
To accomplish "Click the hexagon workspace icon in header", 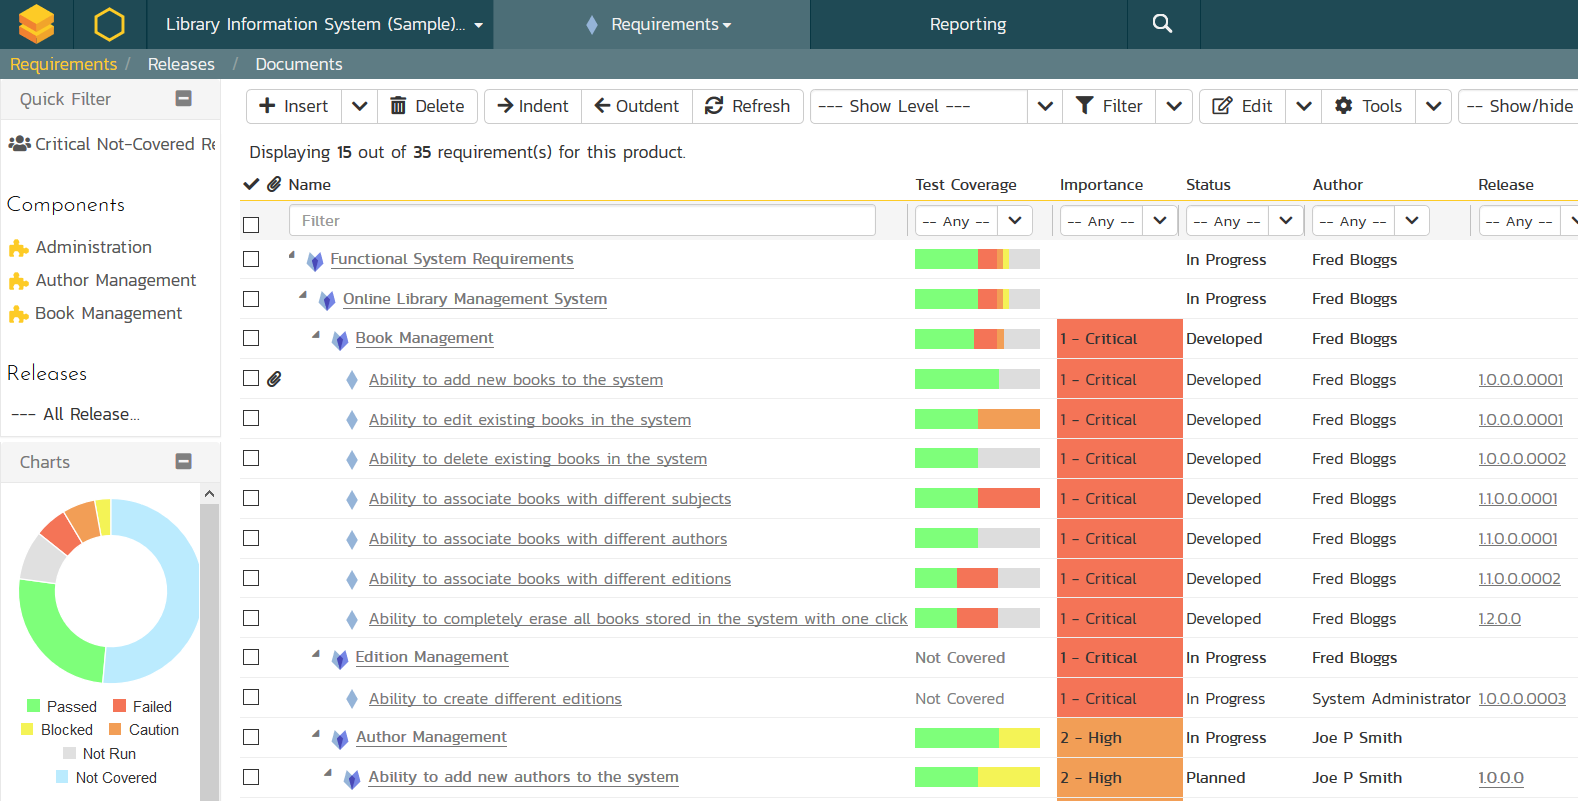I will (x=109, y=24).
